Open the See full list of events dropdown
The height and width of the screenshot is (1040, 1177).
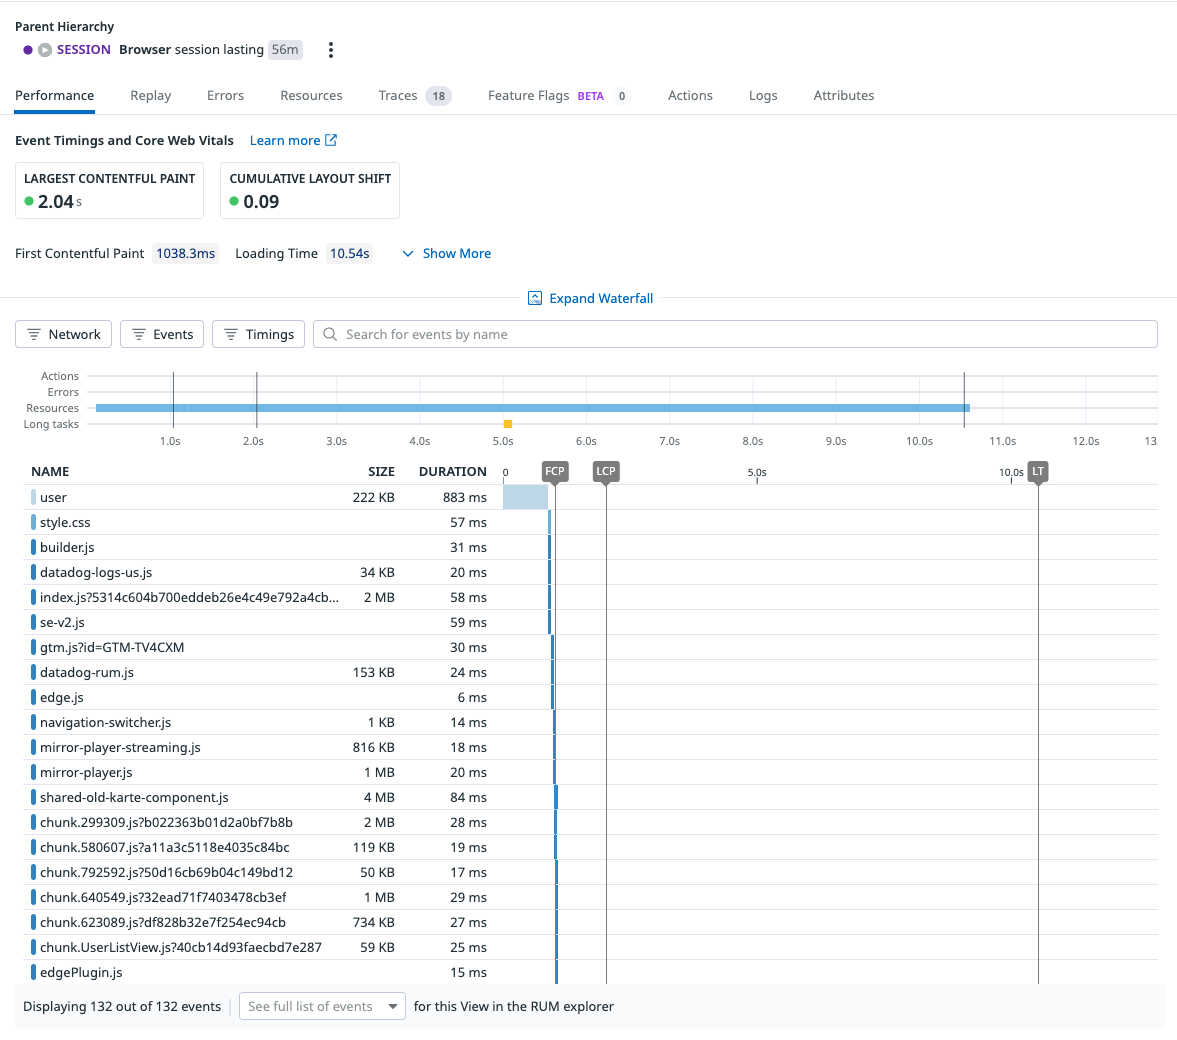(x=321, y=1007)
